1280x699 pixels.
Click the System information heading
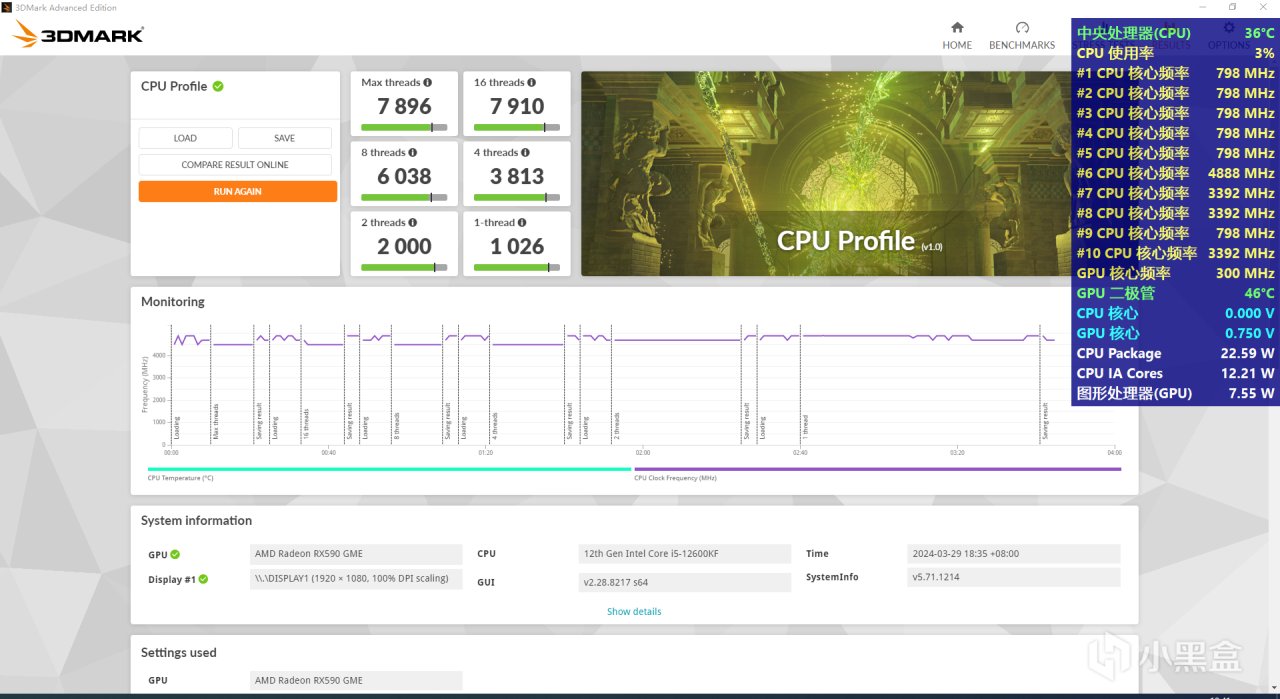point(196,521)
